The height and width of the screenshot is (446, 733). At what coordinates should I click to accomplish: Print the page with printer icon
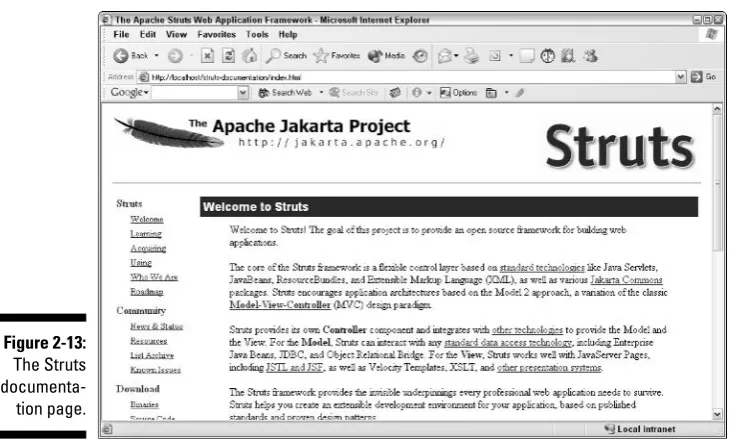[472, 56]
